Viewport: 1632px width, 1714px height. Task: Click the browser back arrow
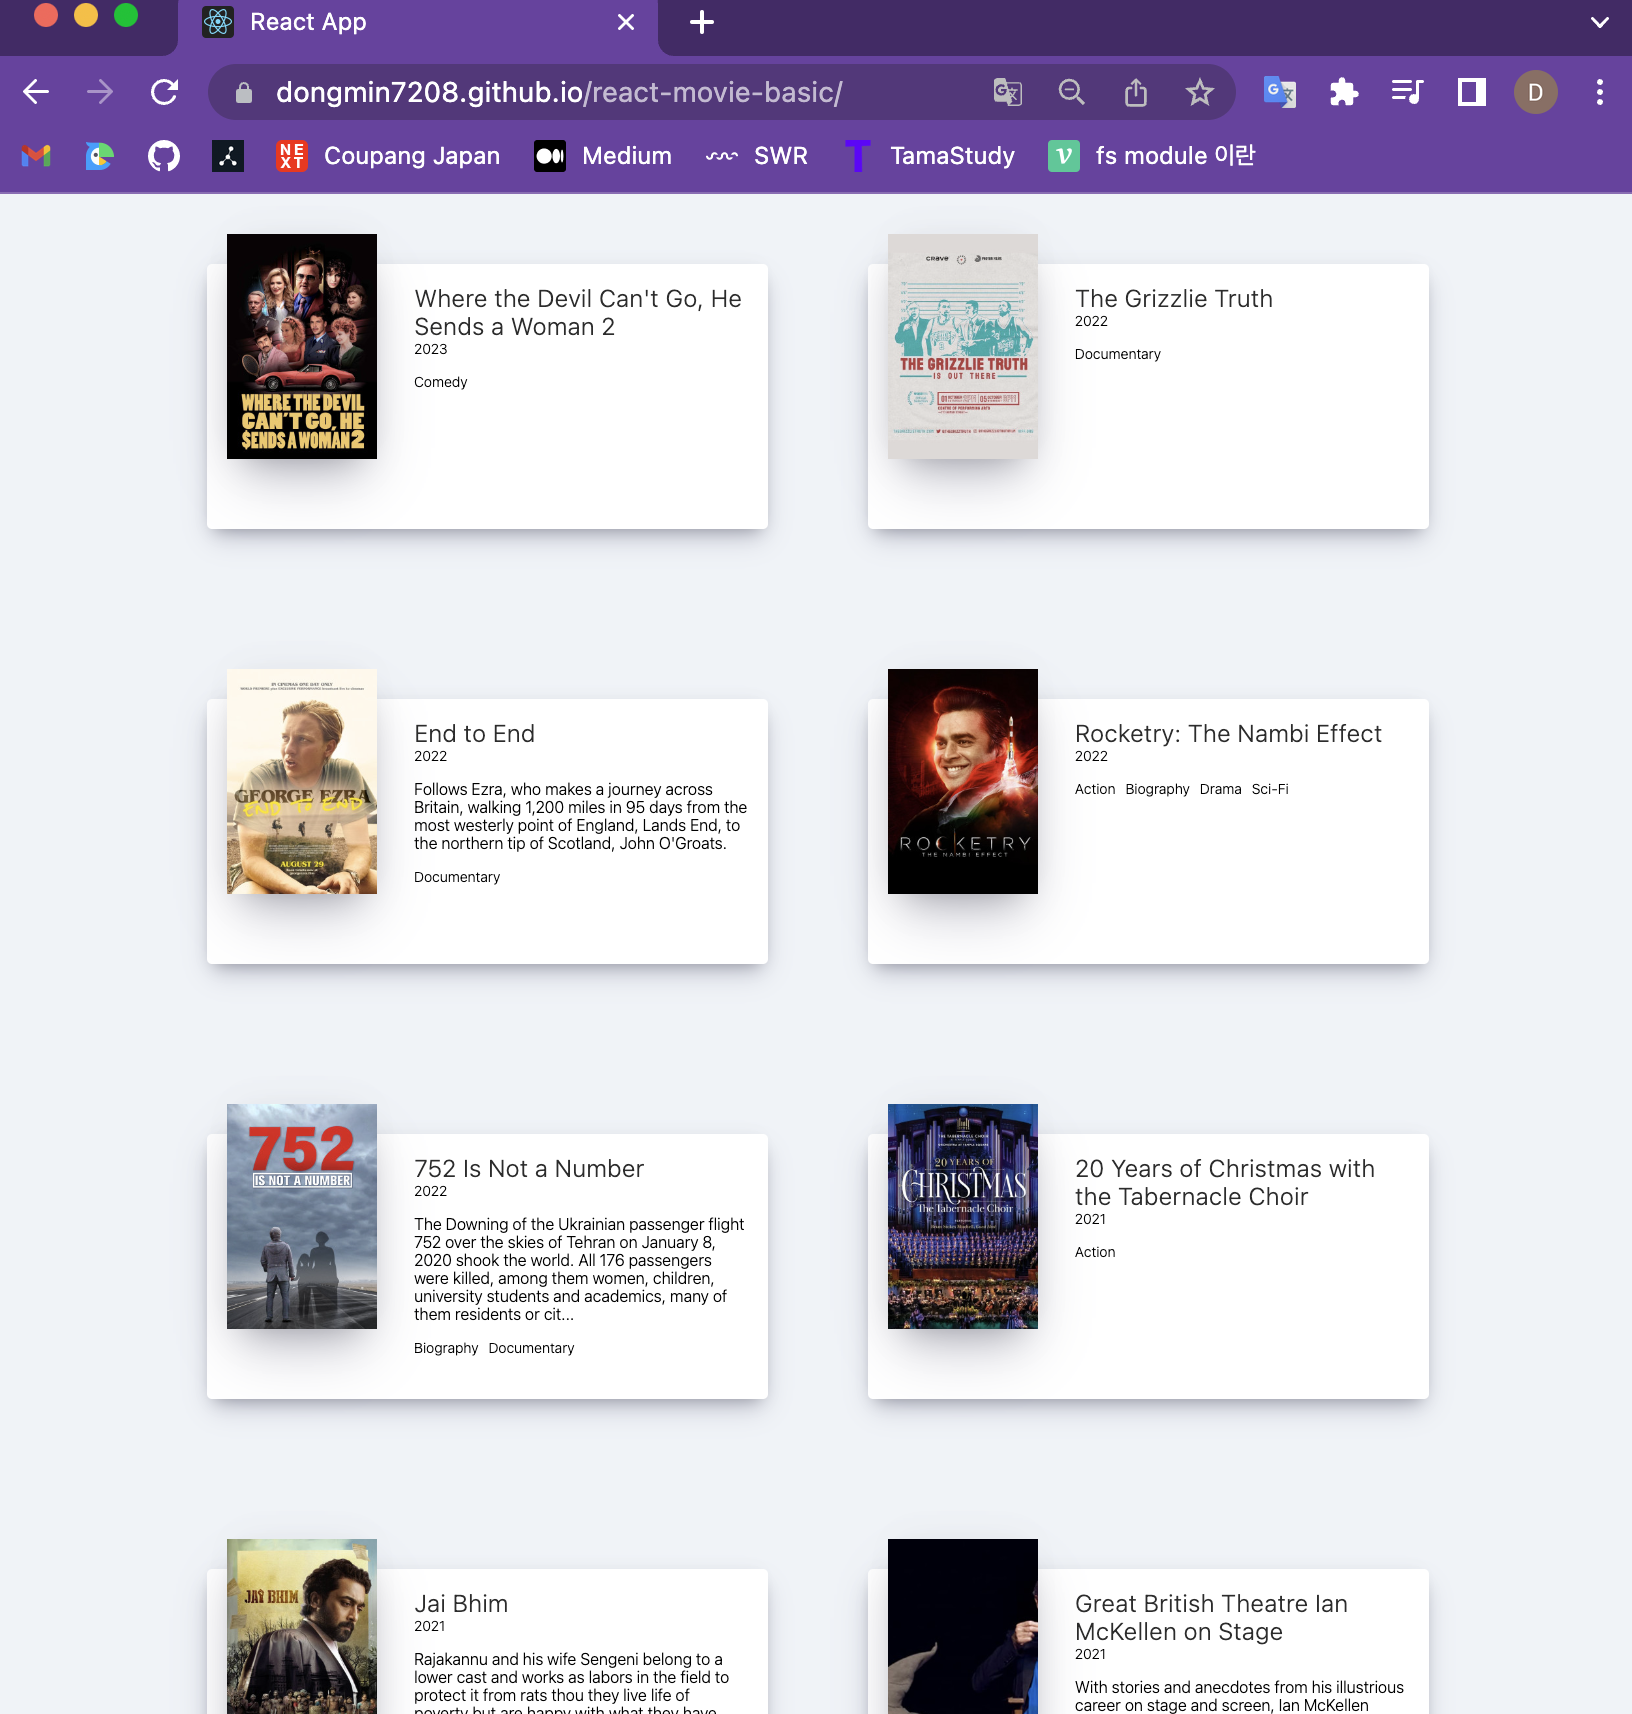pyautogui.click(x=36, y=91)
